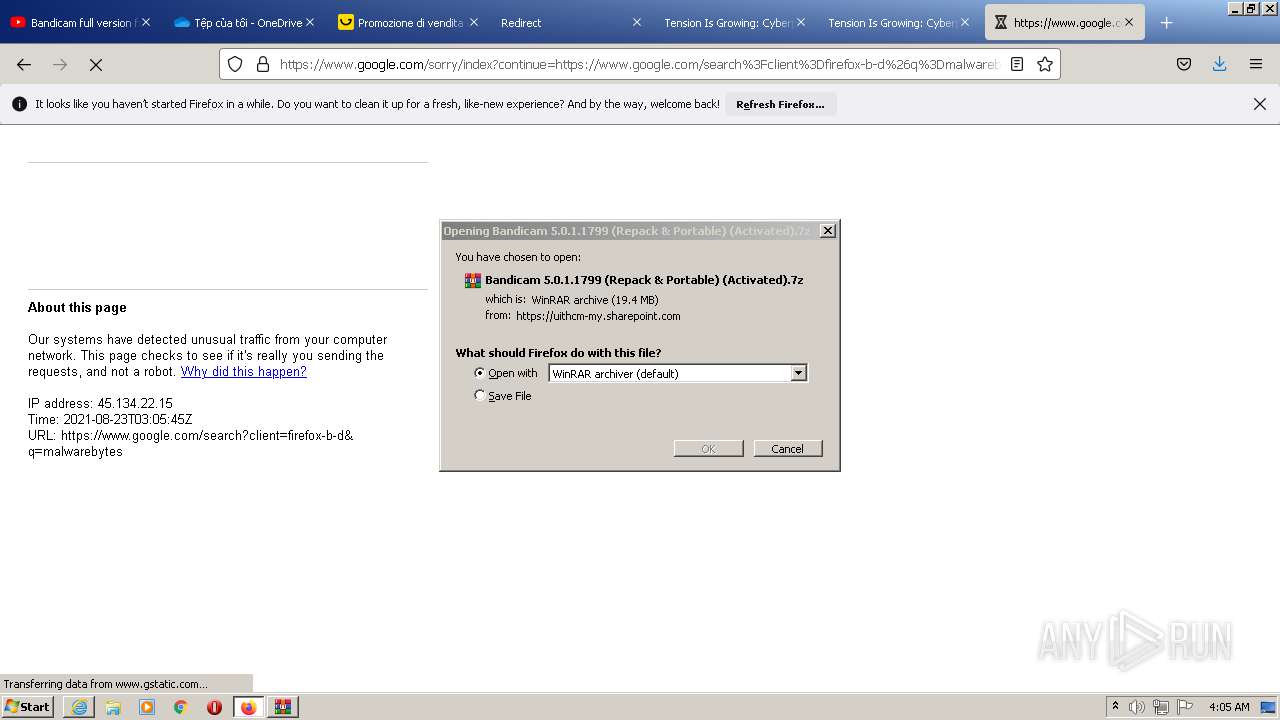1280x720 pixels.
Task: Close the Promozione di vendita tab
Action: pyautogui.click(x=473, y=22)
